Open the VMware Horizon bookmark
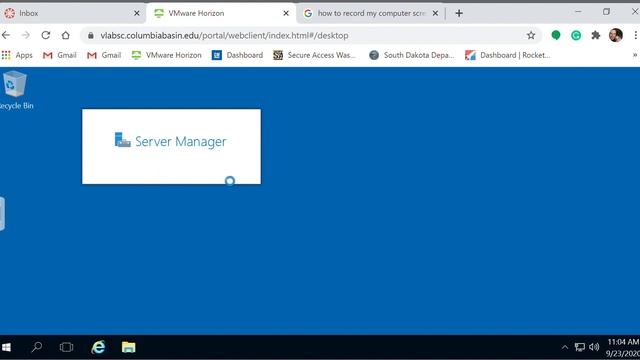 (167, 55)
